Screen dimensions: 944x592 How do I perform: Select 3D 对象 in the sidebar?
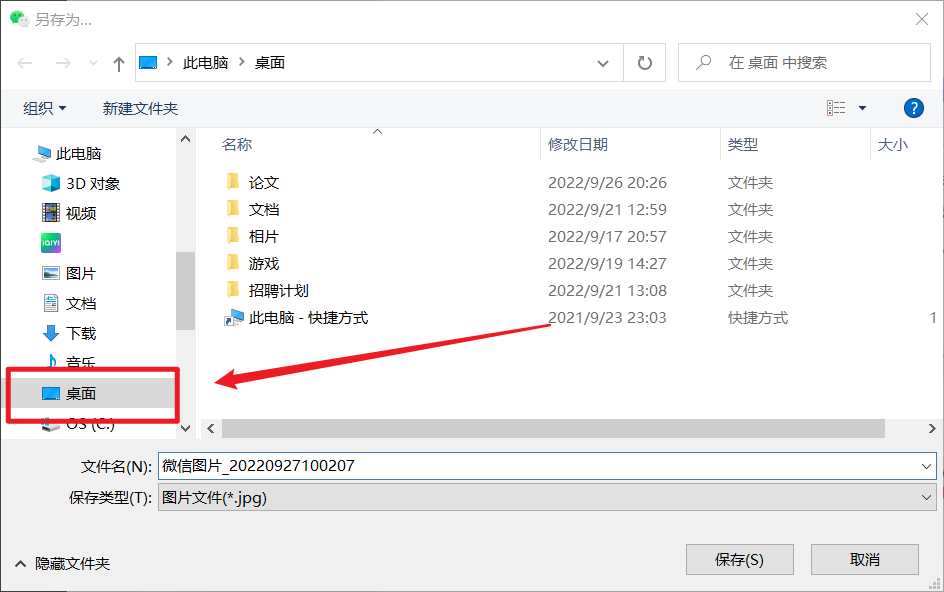click(x=93, y=184)
